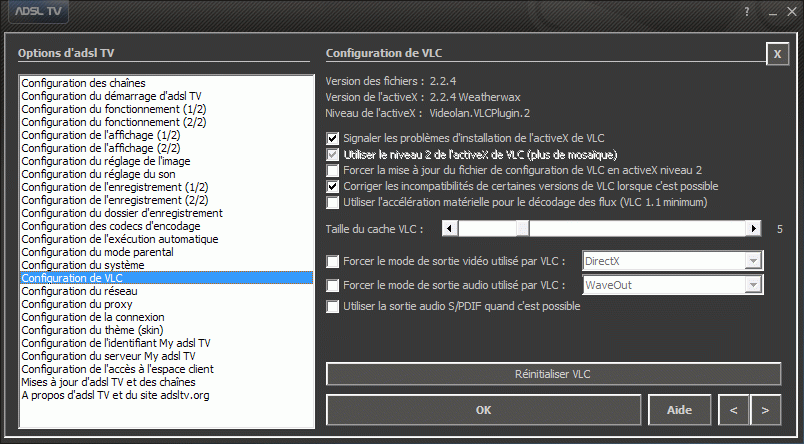
Task: Select Configuration de l'enregistrement (1/2)
Action: point(166,187)
